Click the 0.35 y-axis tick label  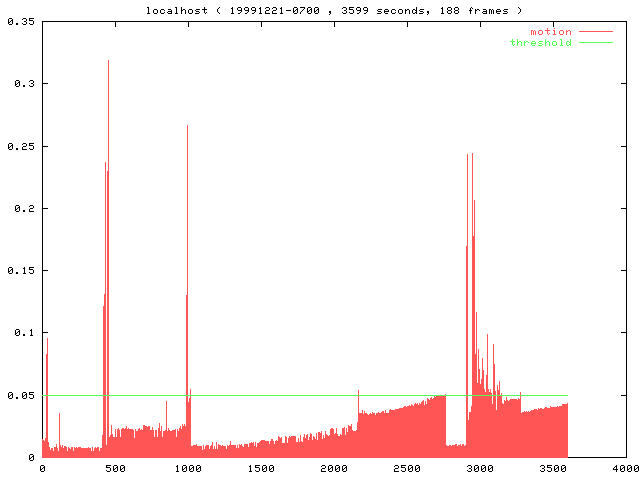click(20, 21)
